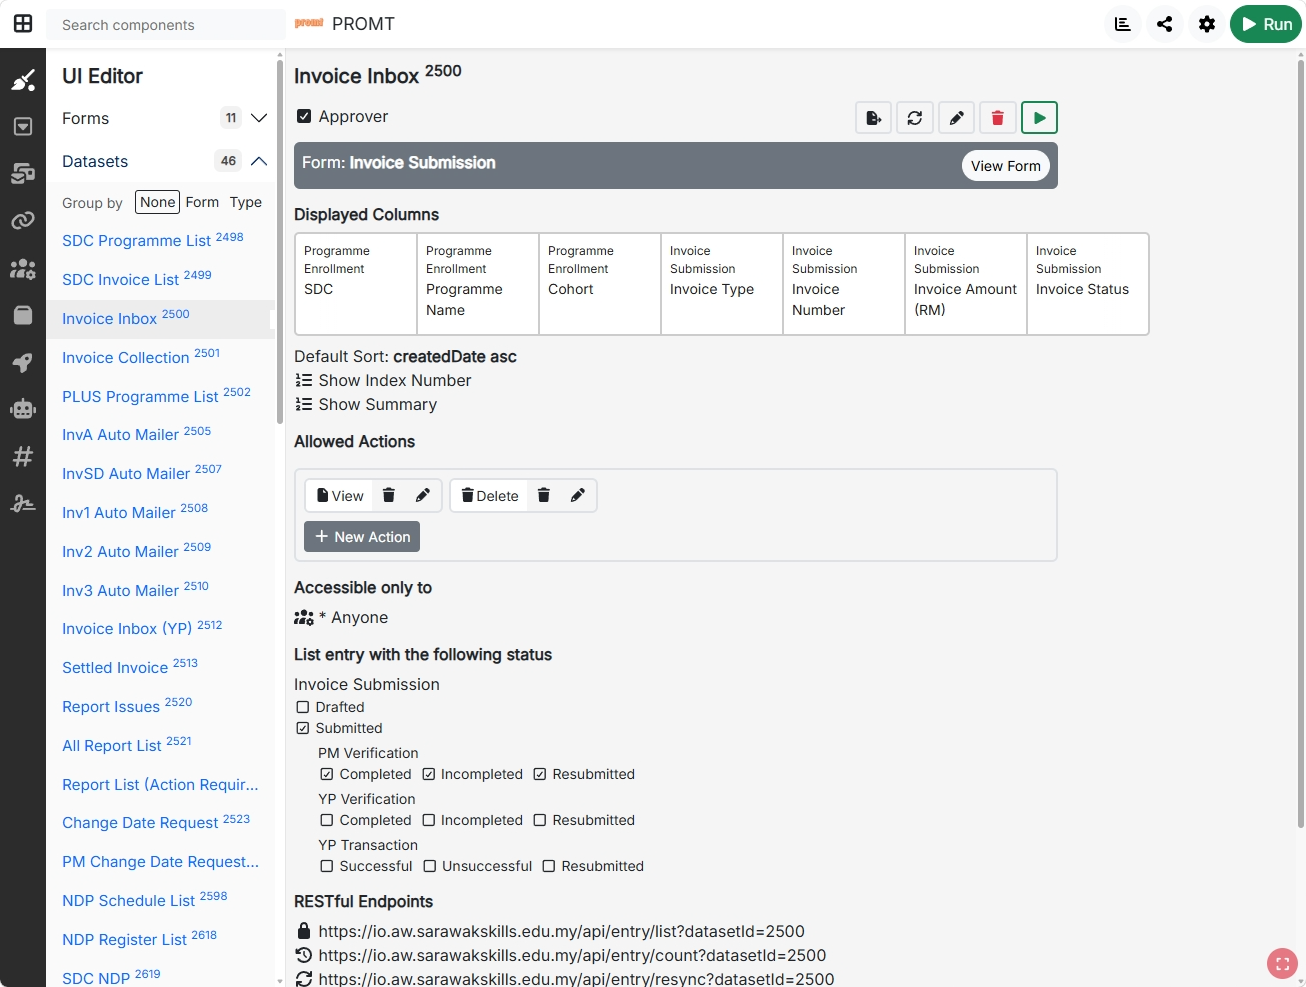This screenshot has height=987, width=1306.
Task: Click the Run button
Action: [x=1266, y=24]
